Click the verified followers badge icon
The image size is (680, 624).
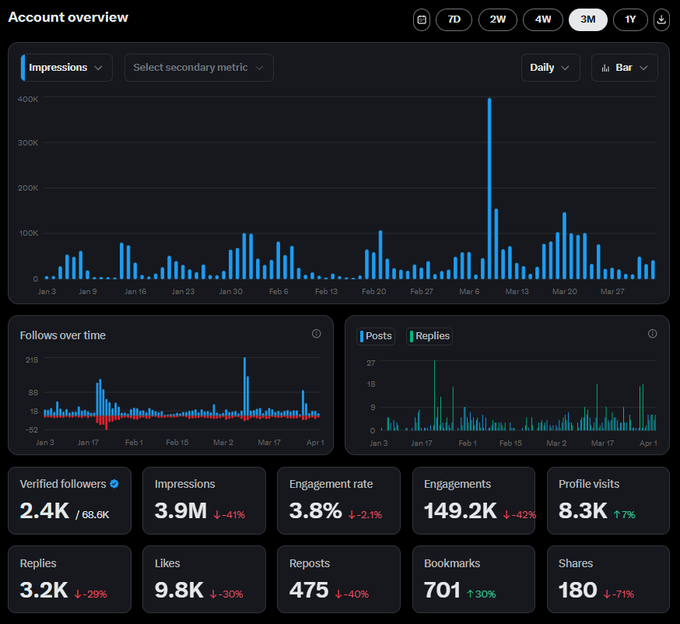[x=115, y=484]
